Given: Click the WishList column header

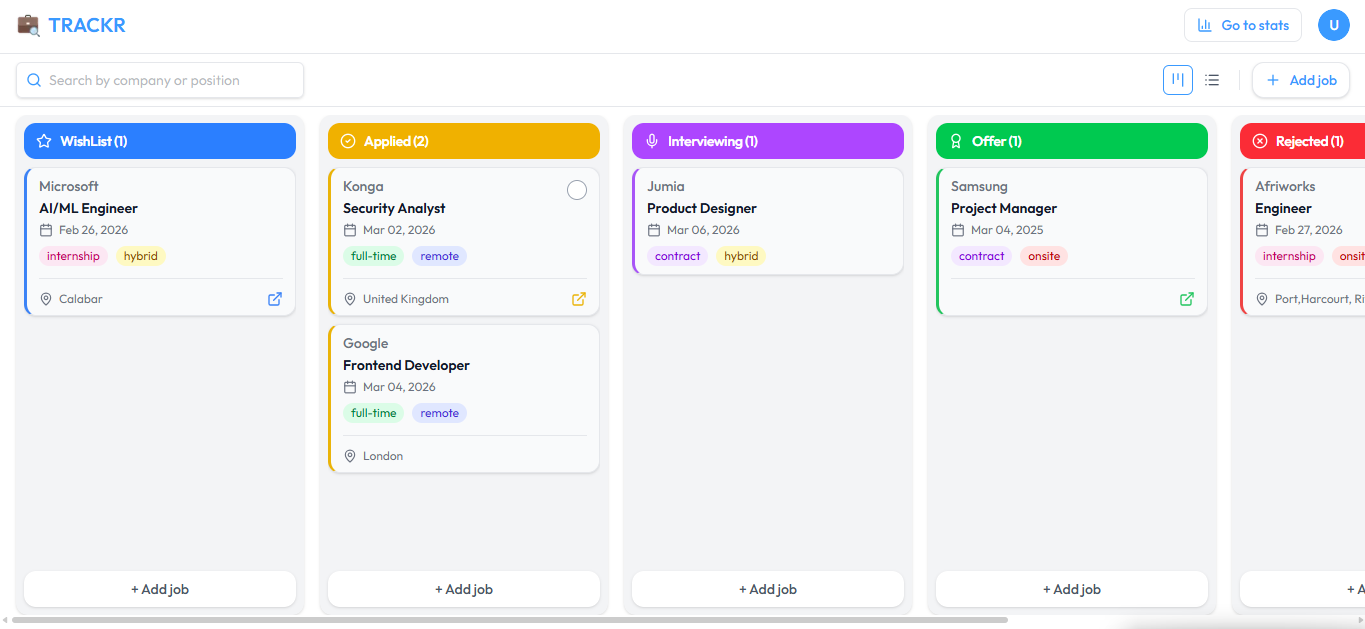Looking at the screenshot, I should click(160, 141).
